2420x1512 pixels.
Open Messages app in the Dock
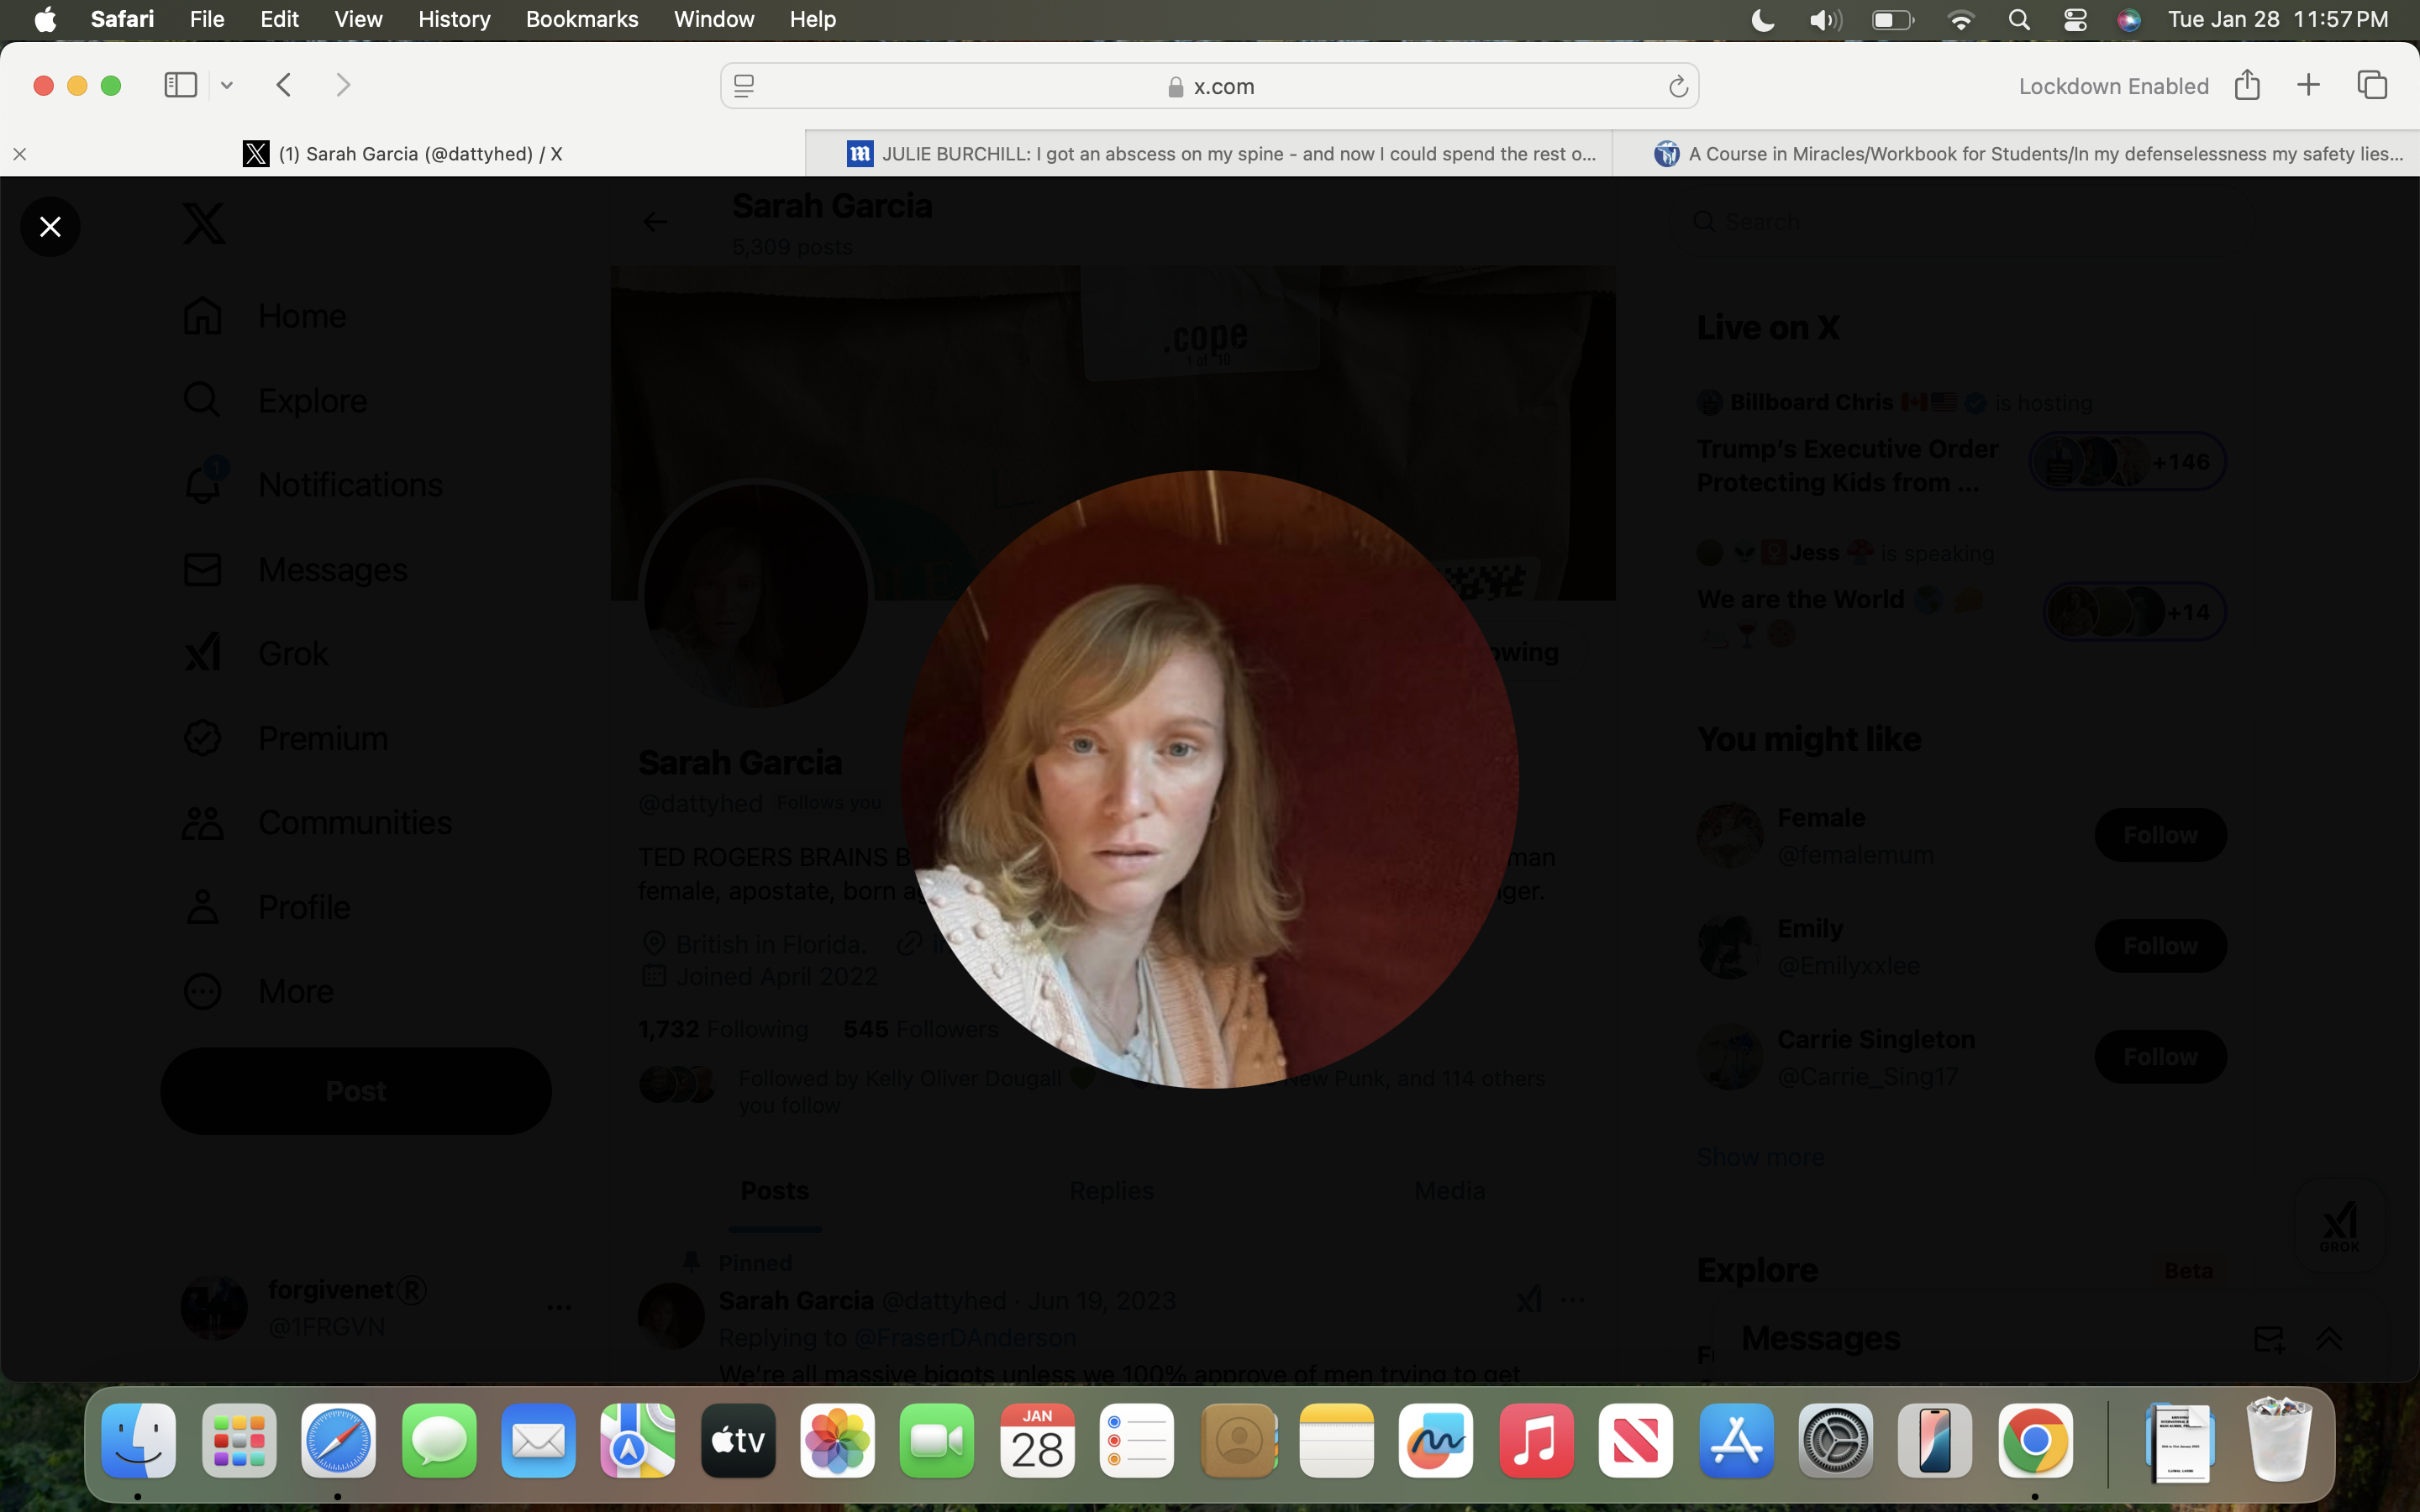439,1441
